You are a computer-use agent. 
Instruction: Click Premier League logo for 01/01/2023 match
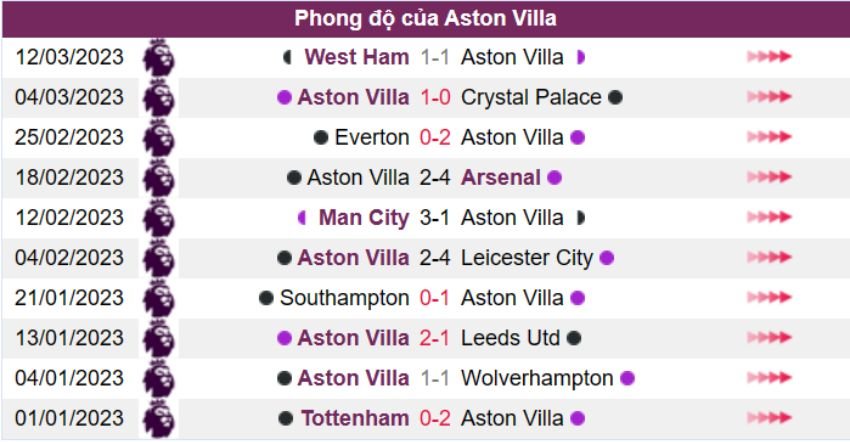pos(158,418)
